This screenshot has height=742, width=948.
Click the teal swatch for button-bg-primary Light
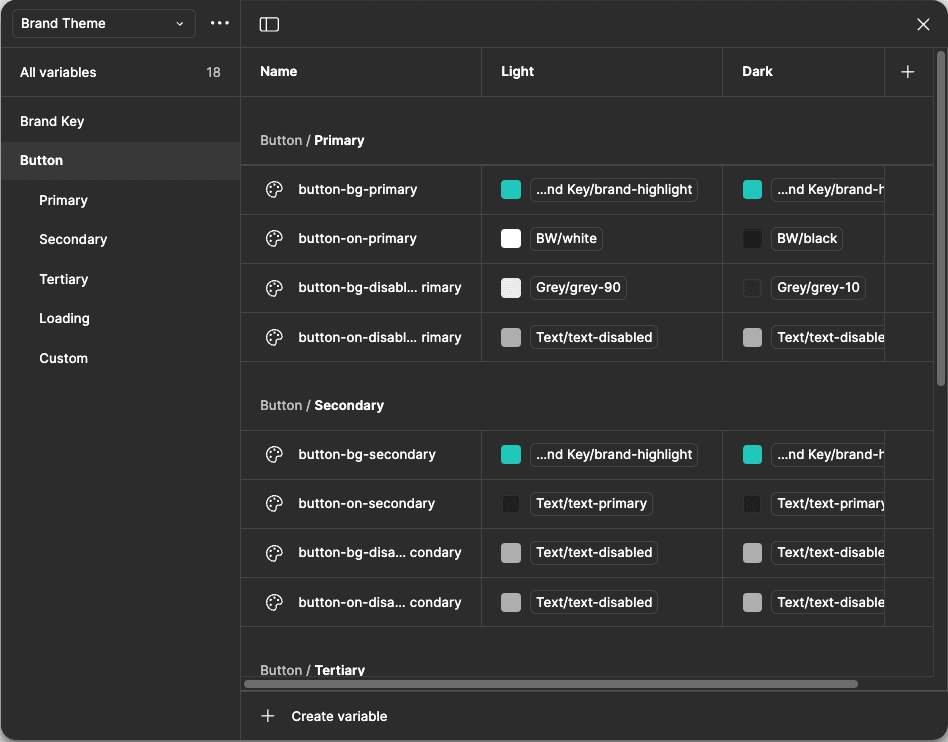511,189
